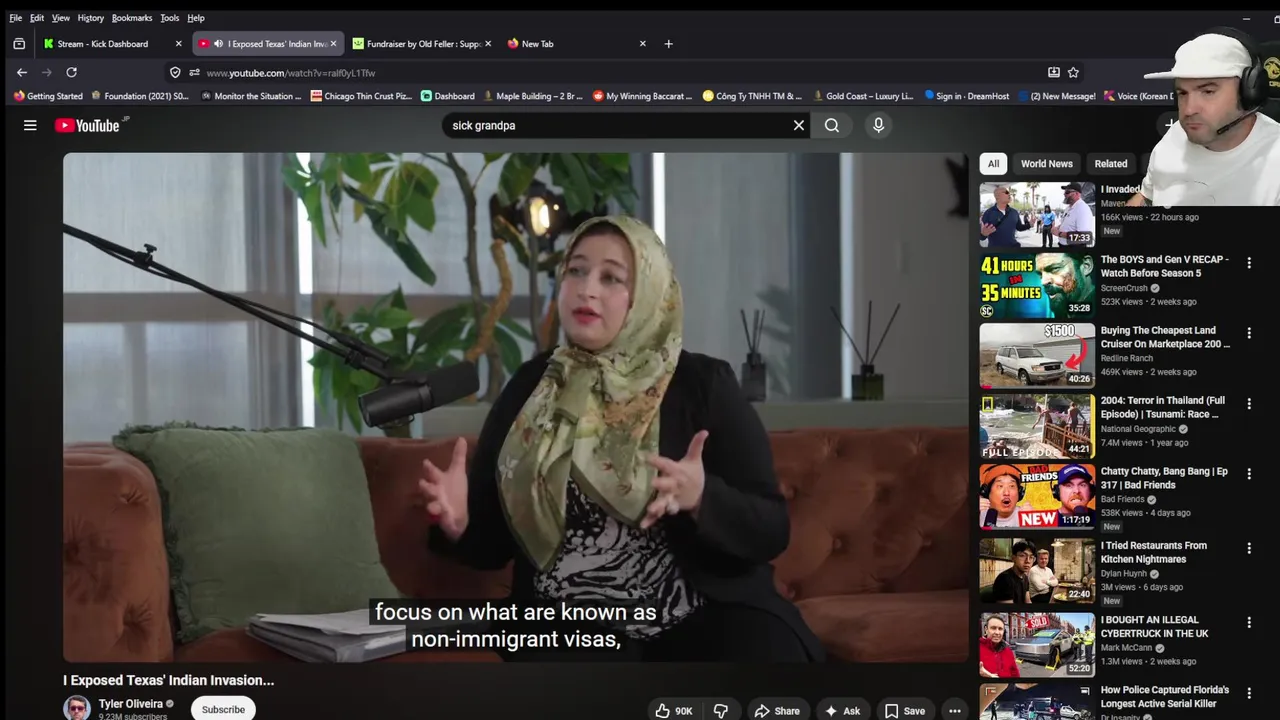
Task: Open a new browser tab with plus
Action: point(668,43)
